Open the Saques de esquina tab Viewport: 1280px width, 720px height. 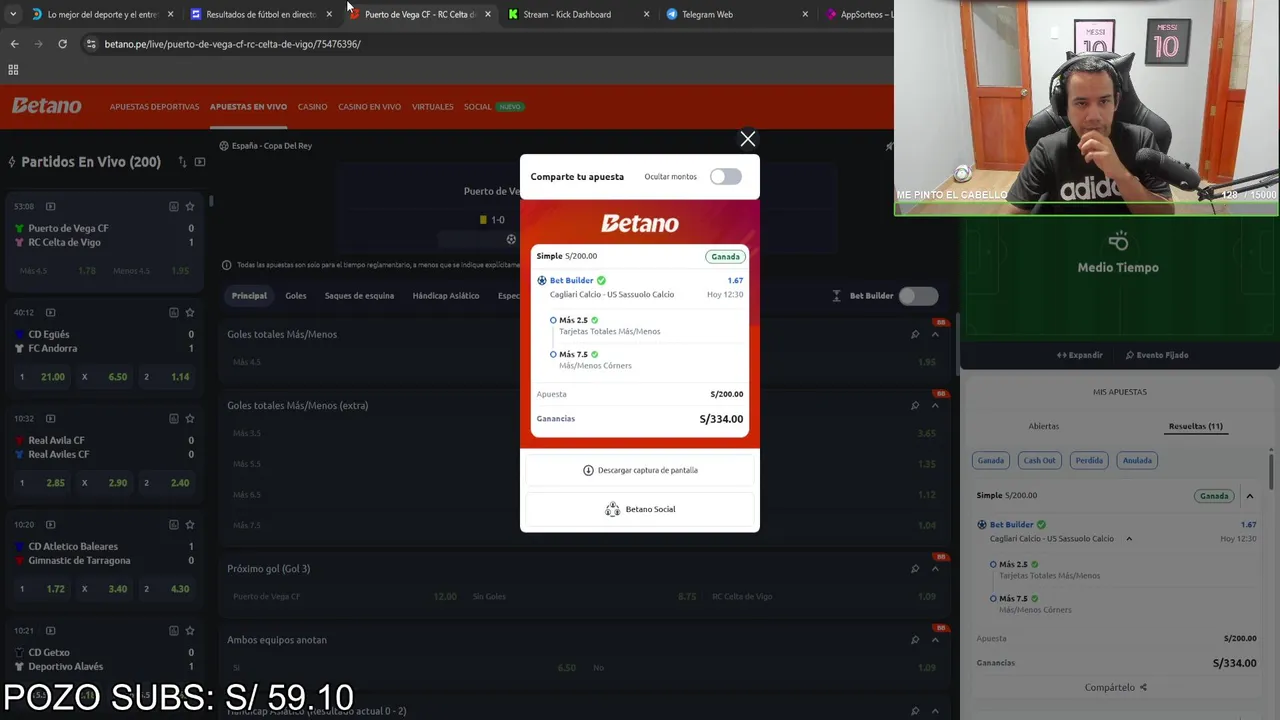(x=359, y=296)
